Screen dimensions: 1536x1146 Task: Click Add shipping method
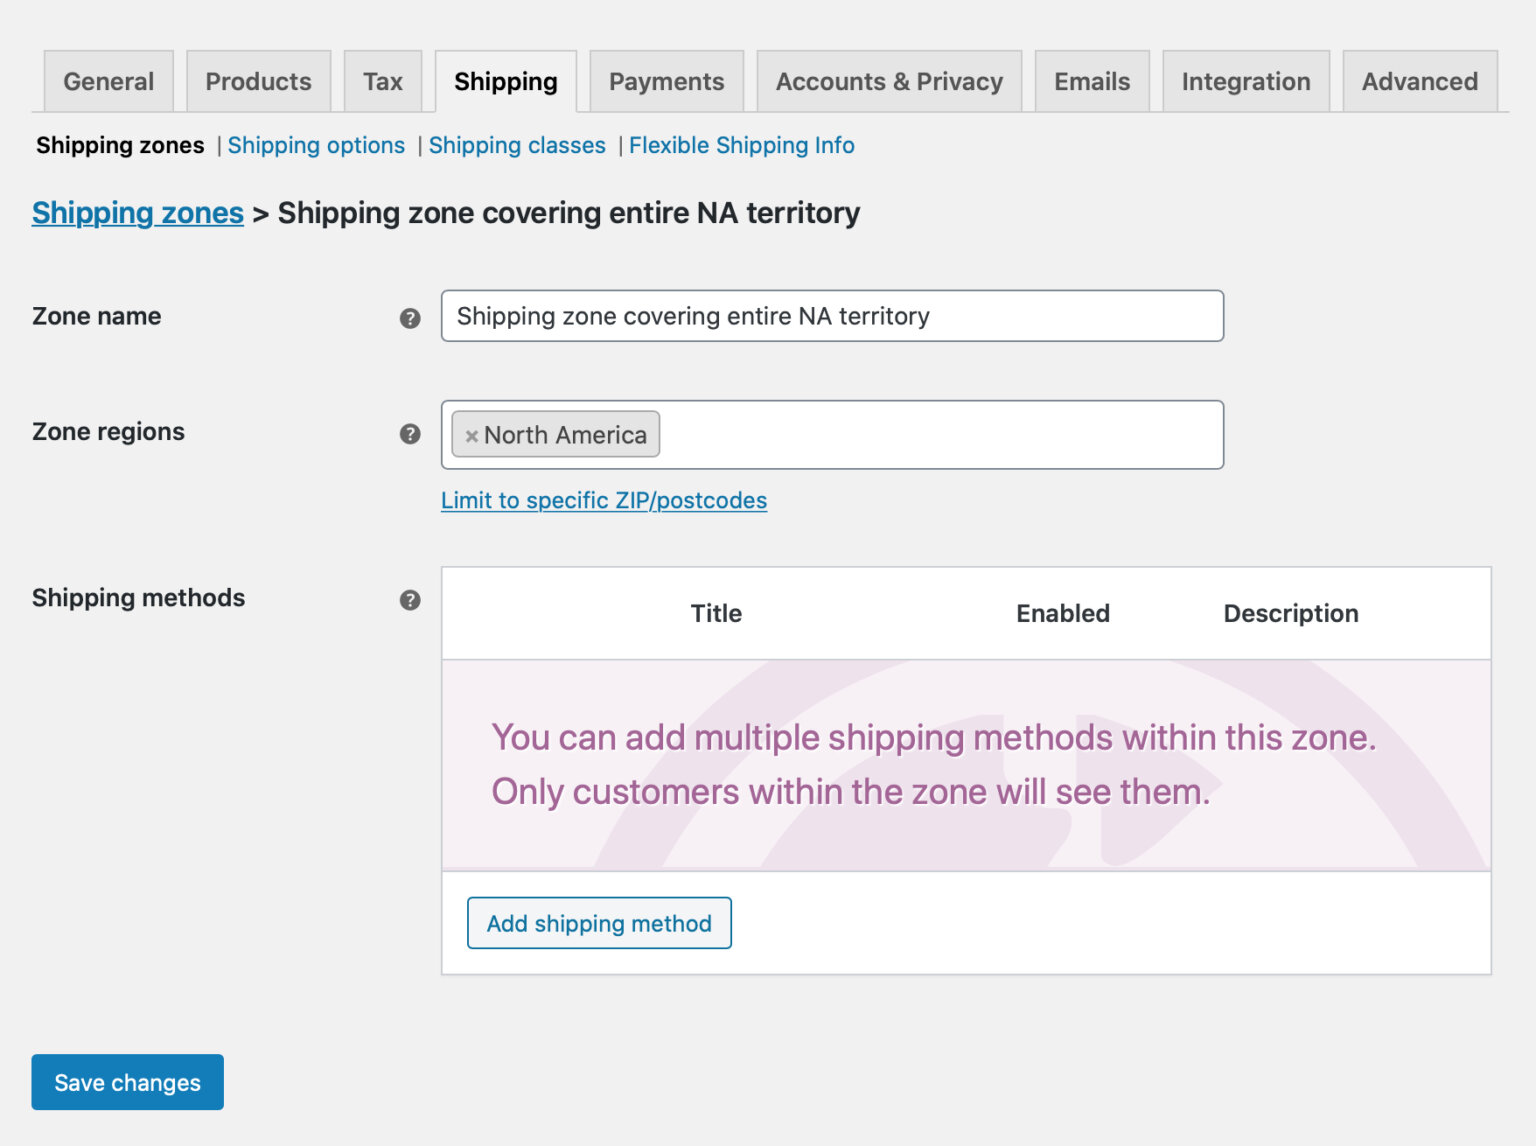click(x=598, y=923)
